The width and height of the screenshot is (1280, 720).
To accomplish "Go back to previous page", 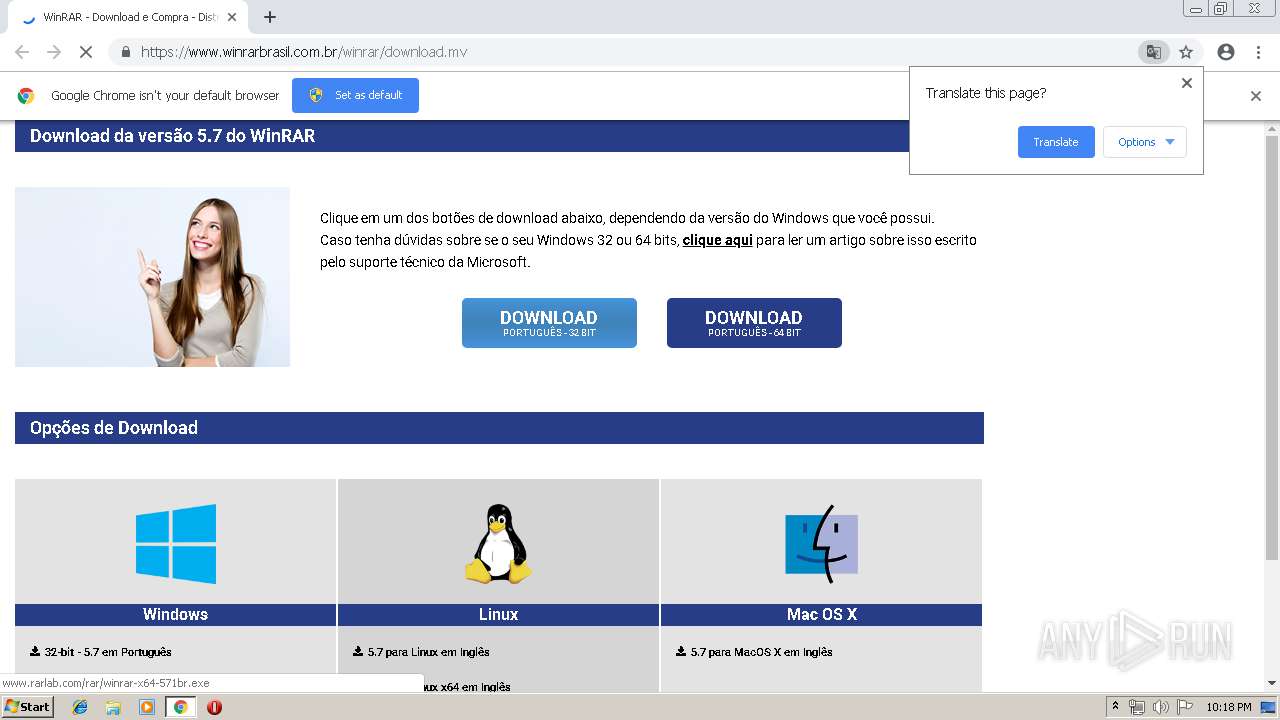I will click(22, 52).
